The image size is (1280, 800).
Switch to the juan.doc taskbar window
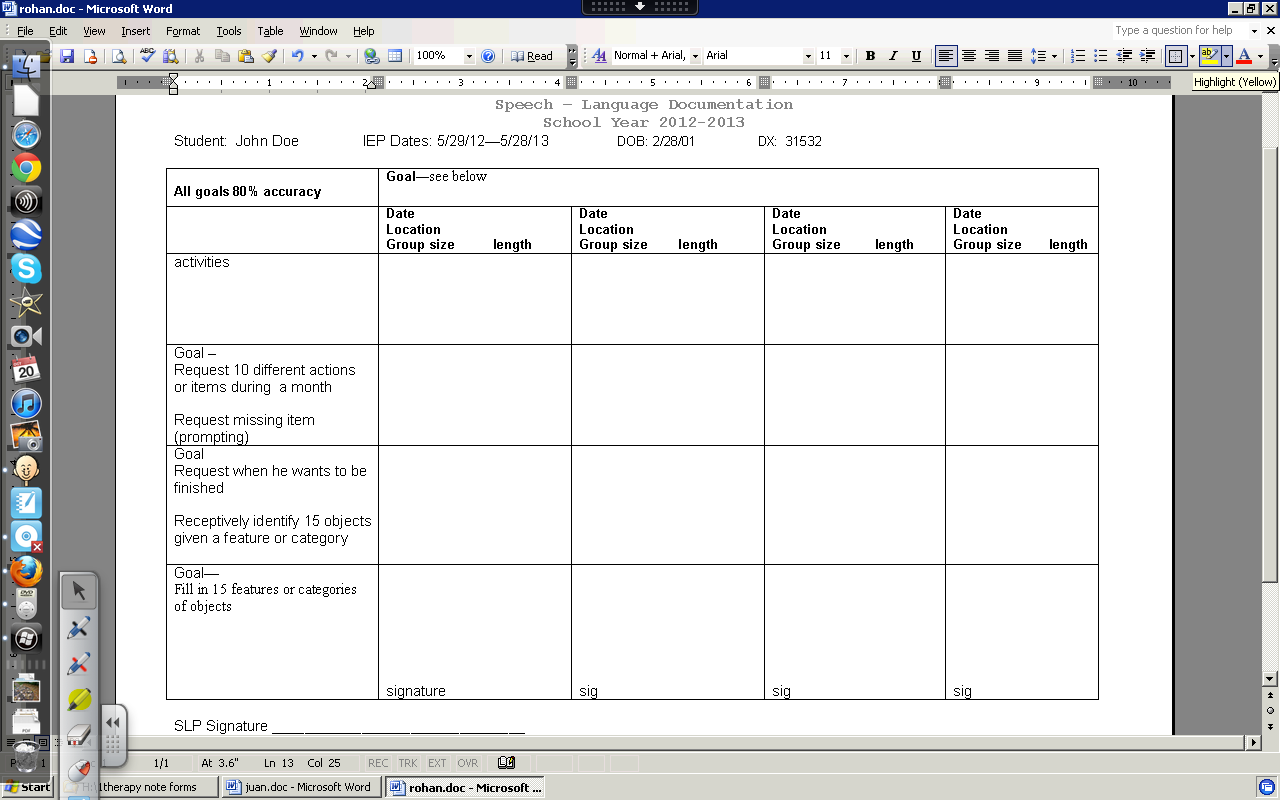coord(300,787)
